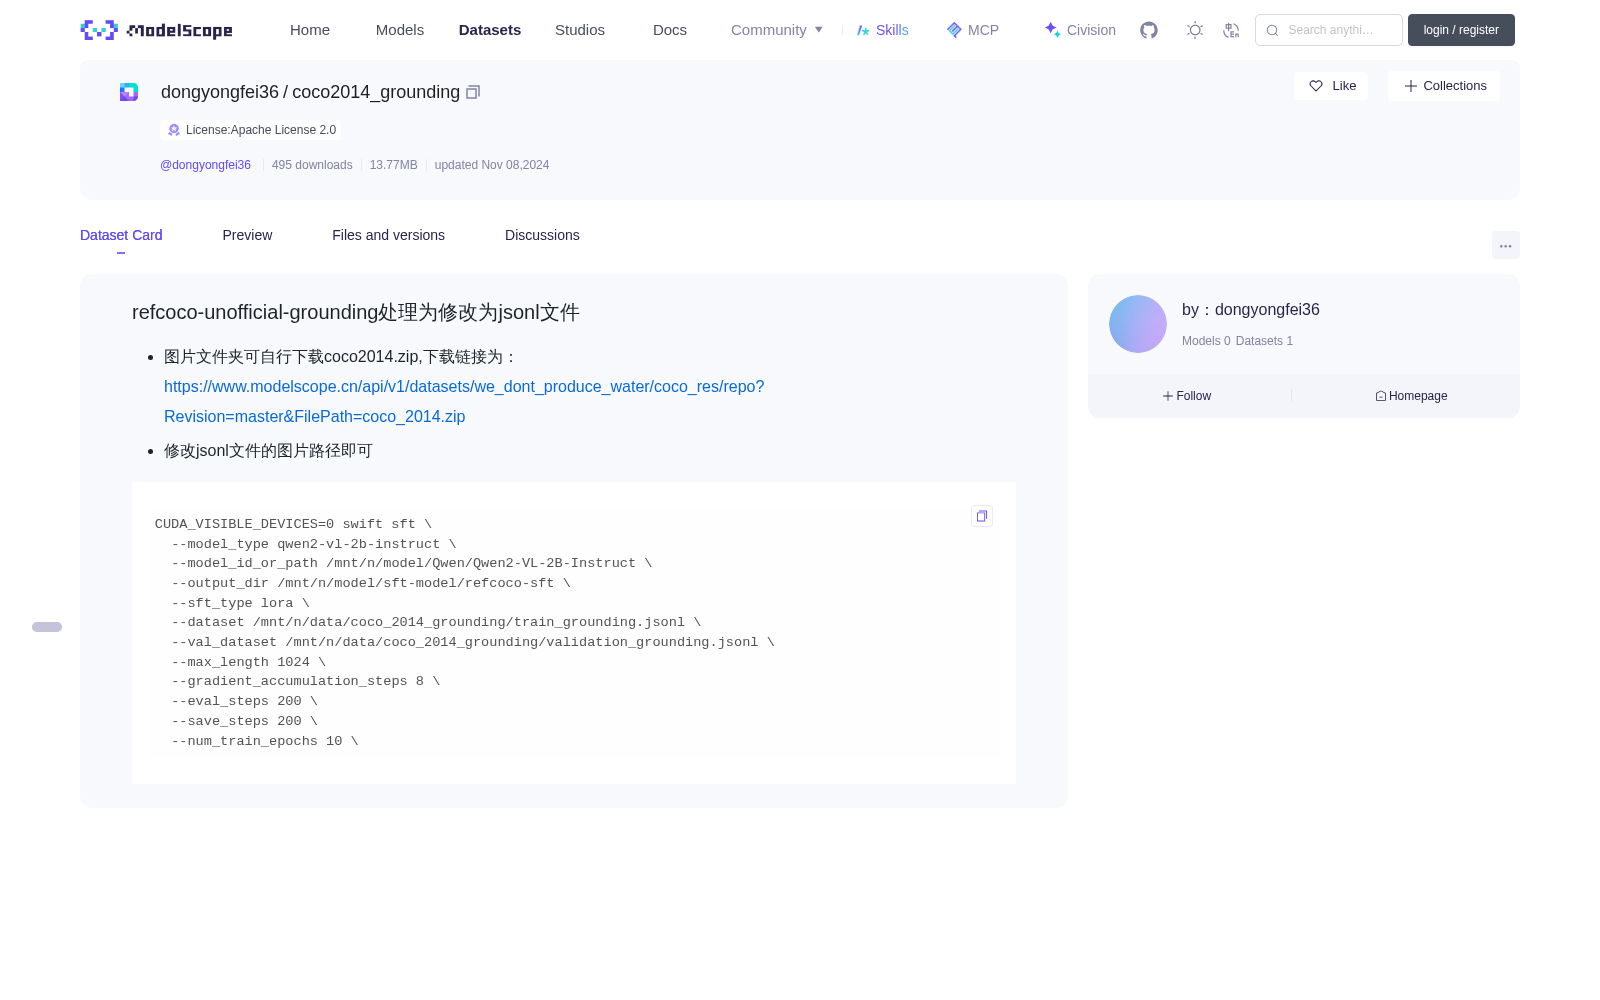Expand the Community dropdown menu
The image size is (1600, 1000).
(x=777, y=30)
